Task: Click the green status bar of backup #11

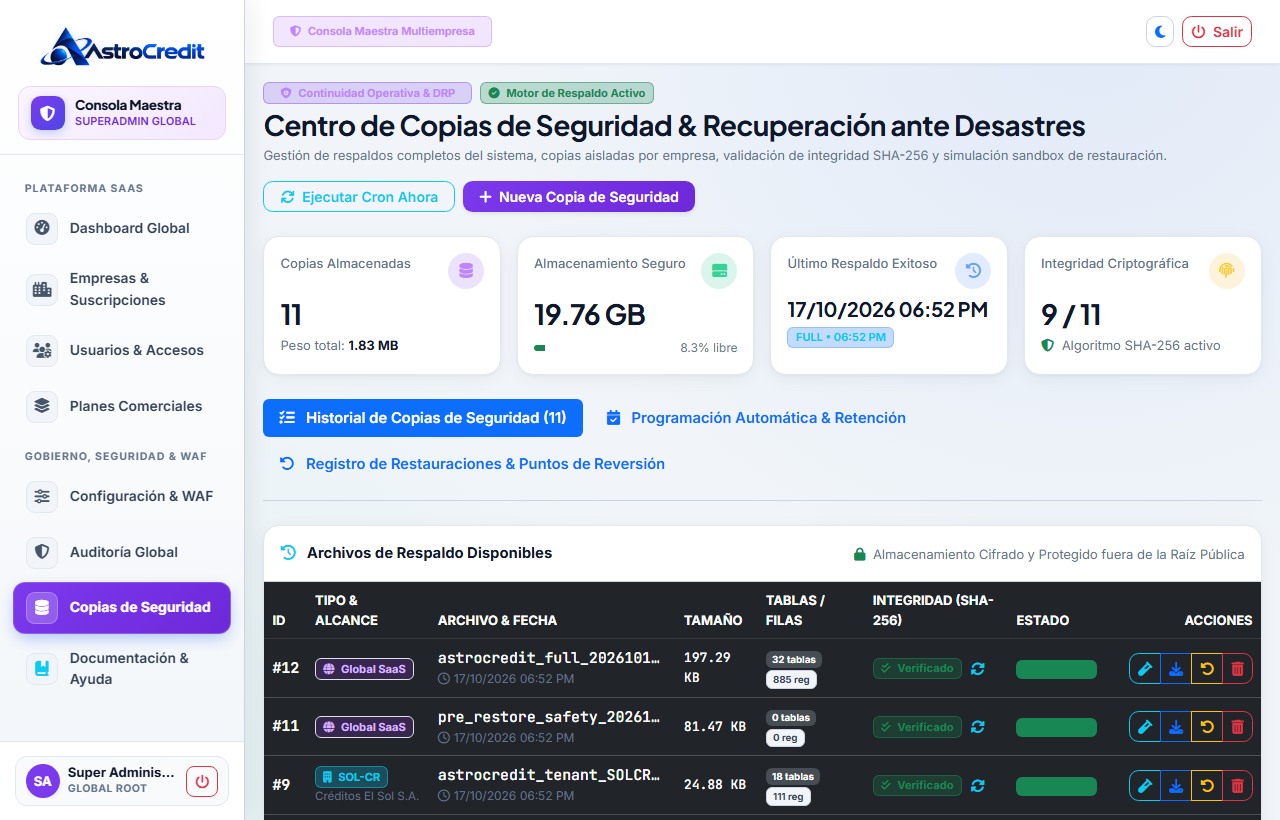Action: 1056,727
